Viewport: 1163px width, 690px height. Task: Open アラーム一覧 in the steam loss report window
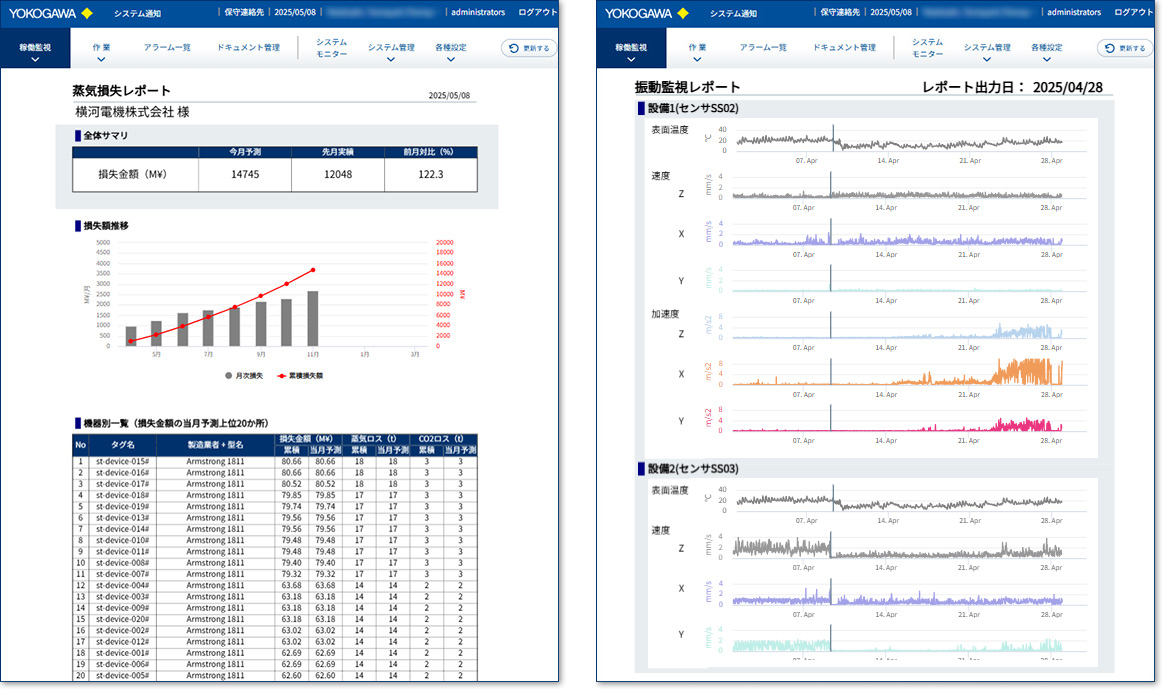[167, 47]
